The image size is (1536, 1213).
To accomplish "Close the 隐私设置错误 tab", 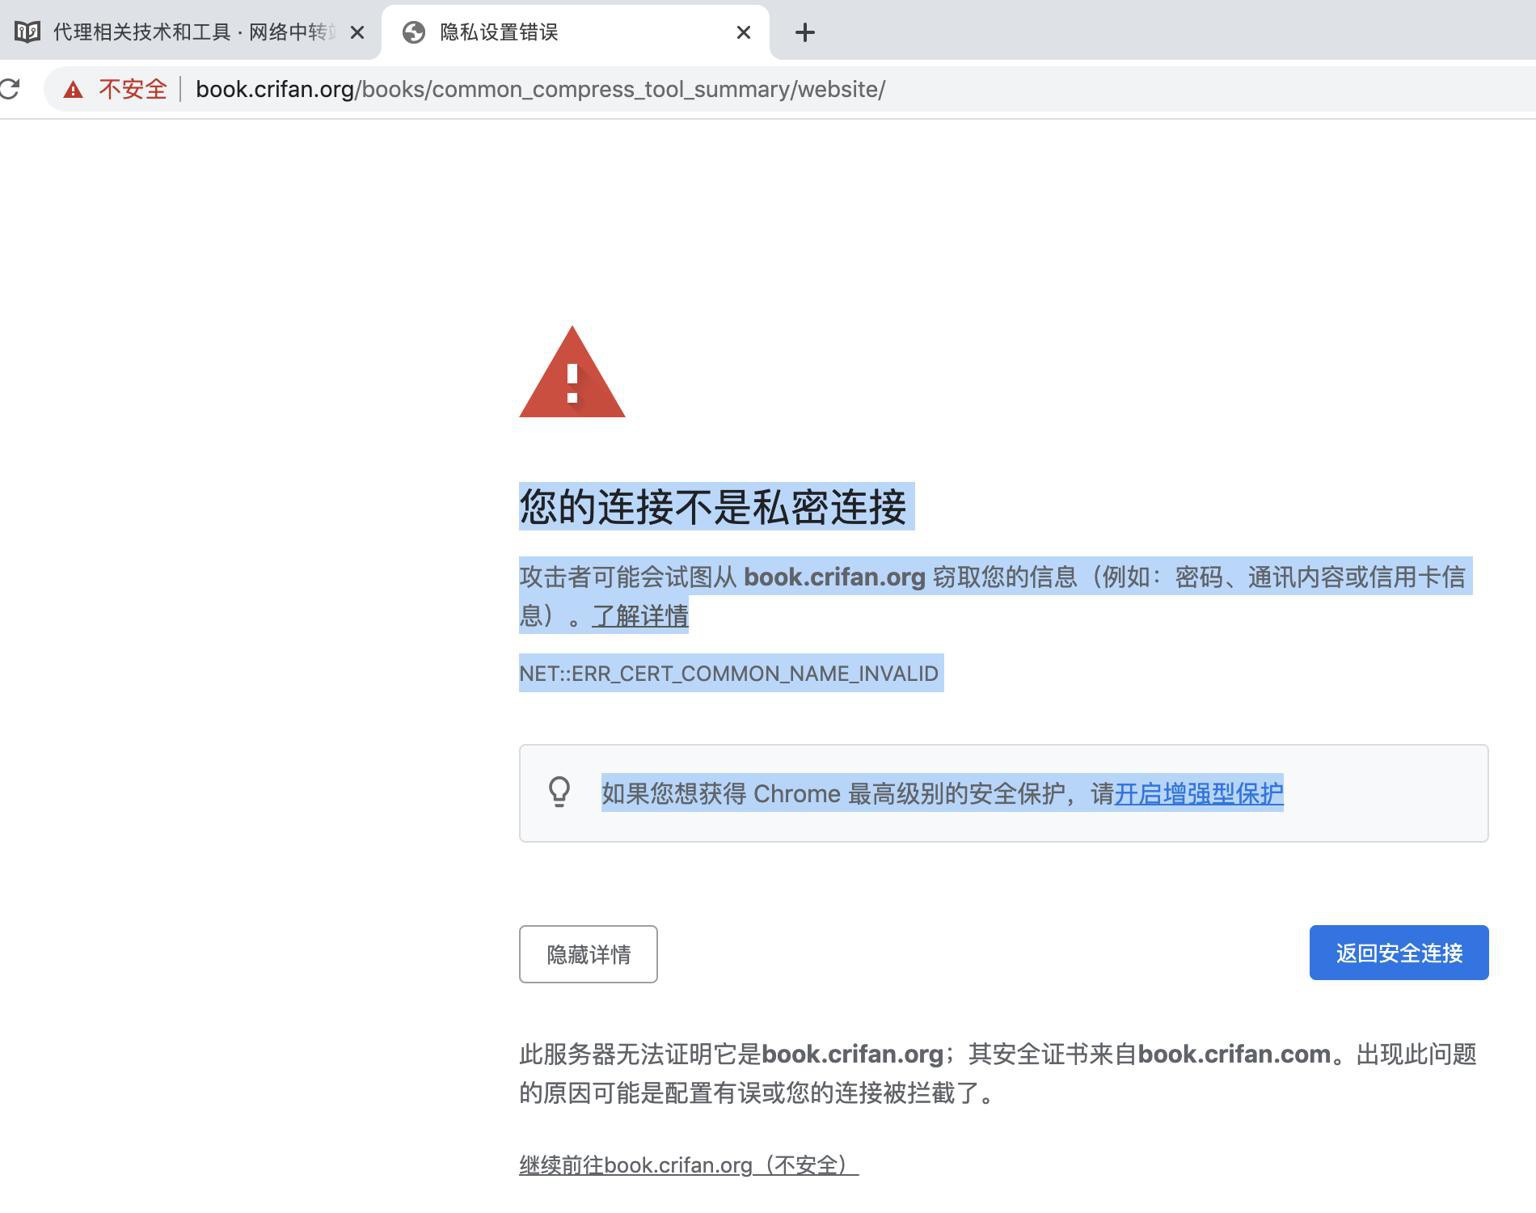I will coord(743,33).
